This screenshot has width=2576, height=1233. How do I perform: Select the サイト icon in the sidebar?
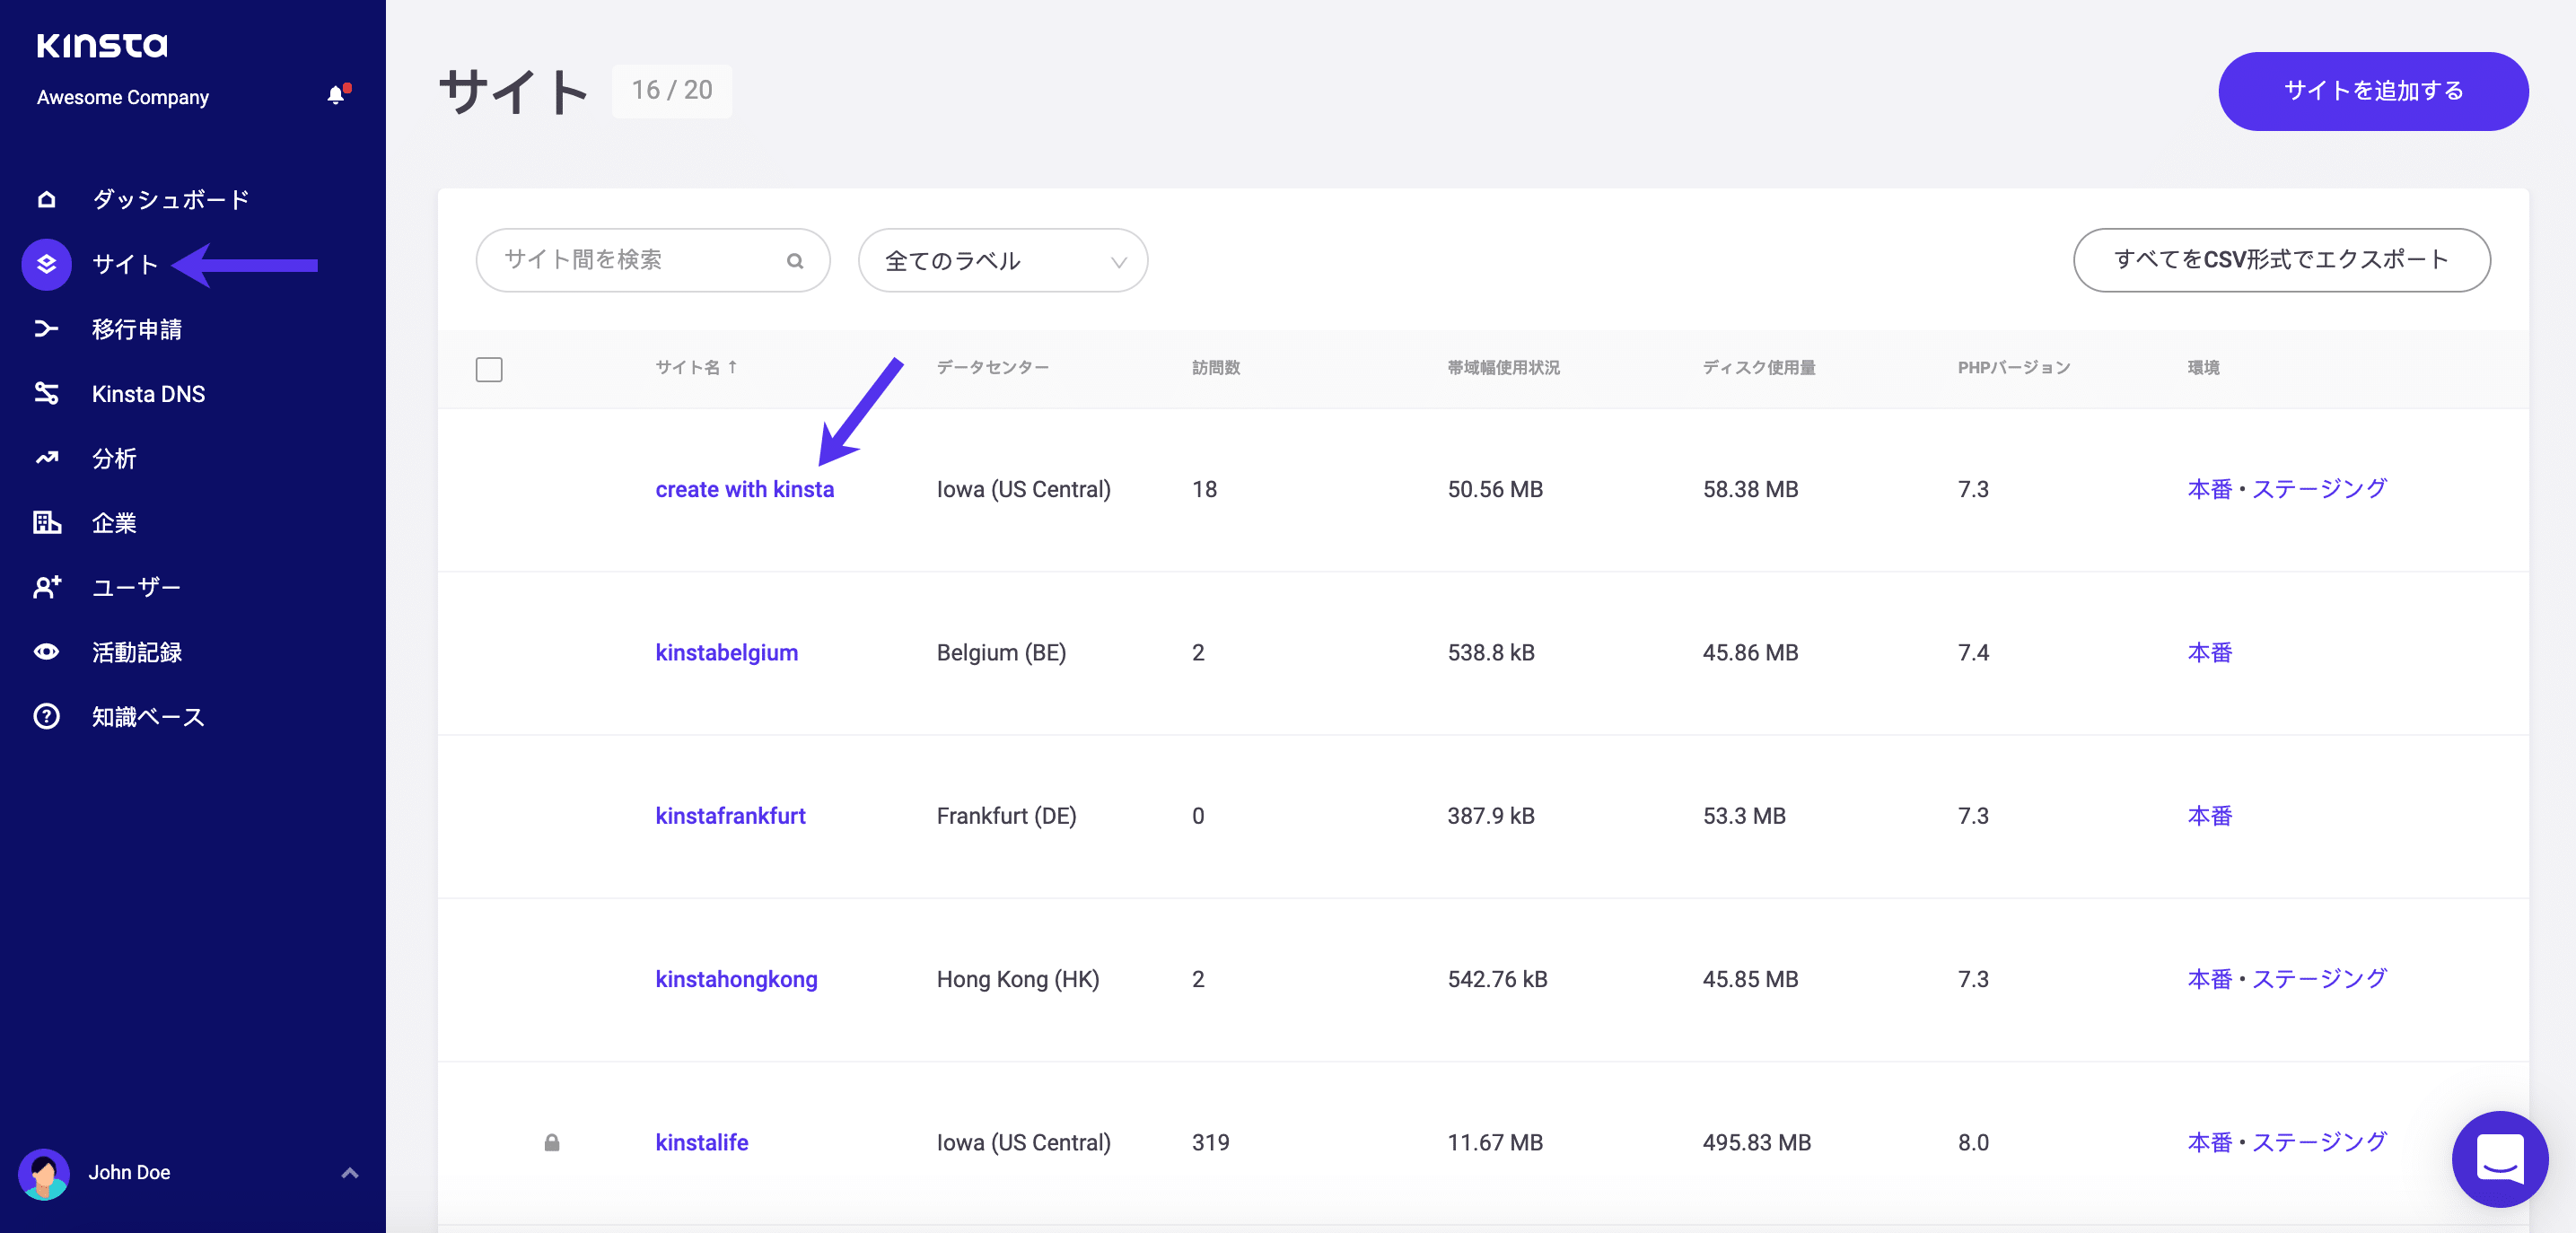[x=46, y=264]
